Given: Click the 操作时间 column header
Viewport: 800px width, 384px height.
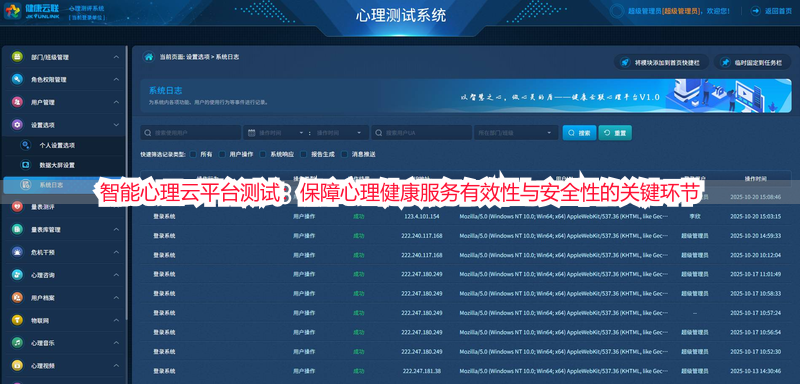Looking at the screenshot, I should point(755,178).
